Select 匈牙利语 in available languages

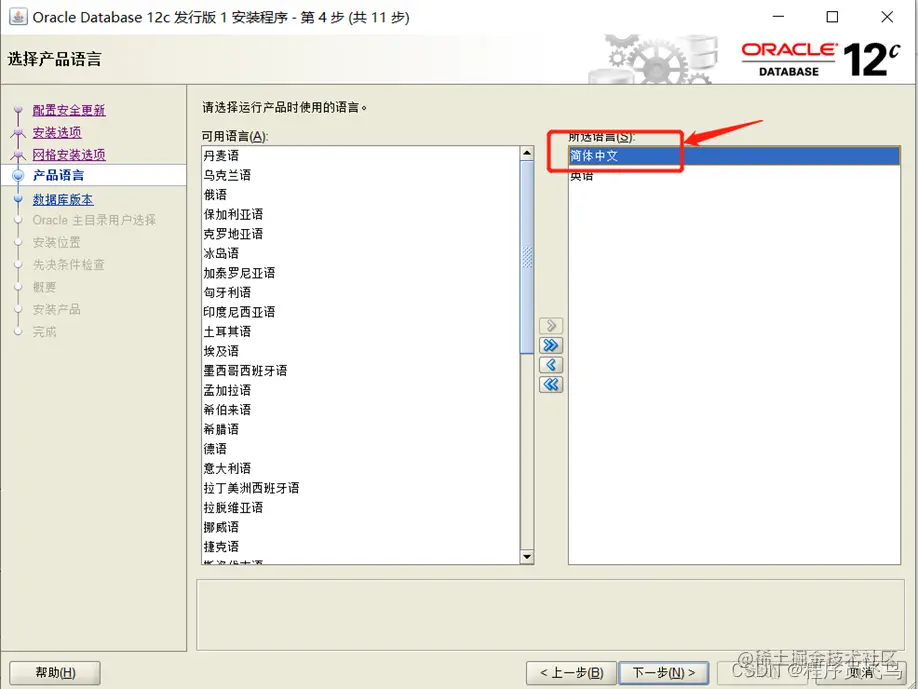(361, 292)
